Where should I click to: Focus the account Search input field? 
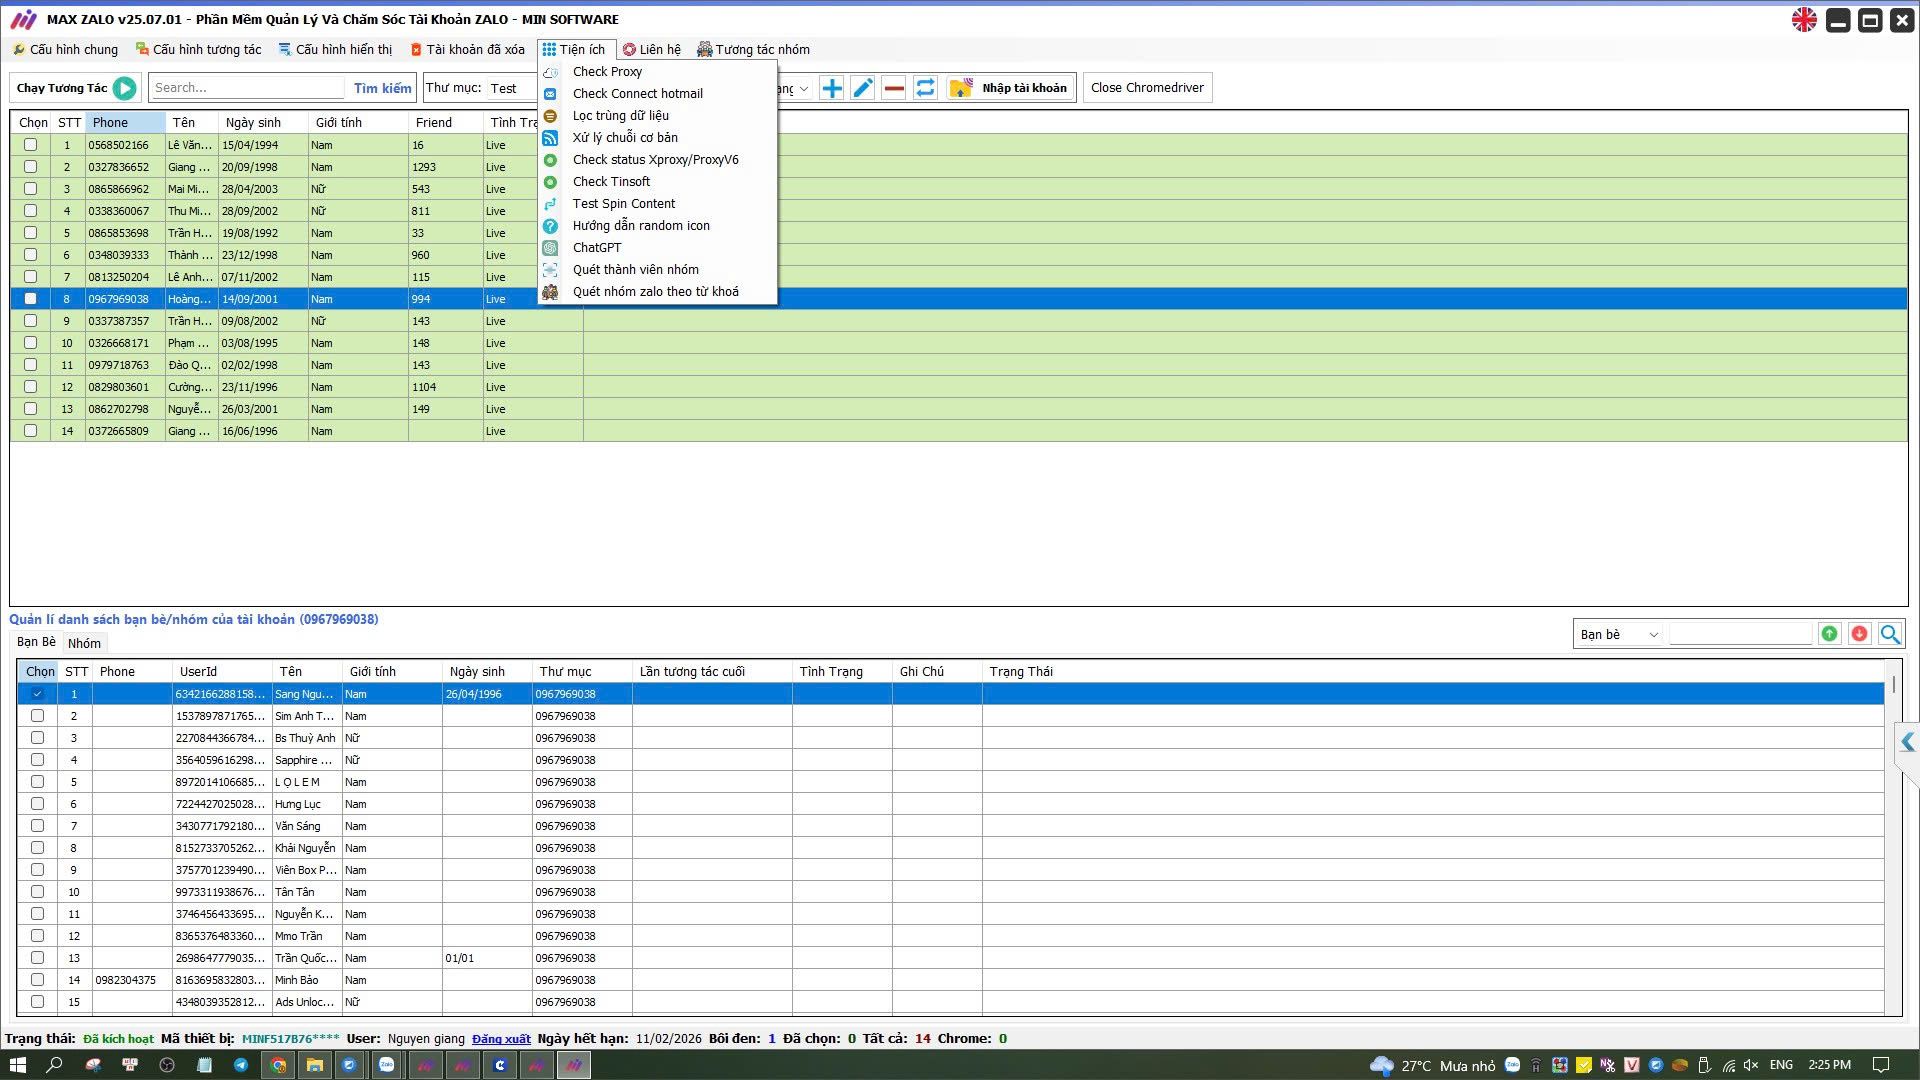pos(248,88)
